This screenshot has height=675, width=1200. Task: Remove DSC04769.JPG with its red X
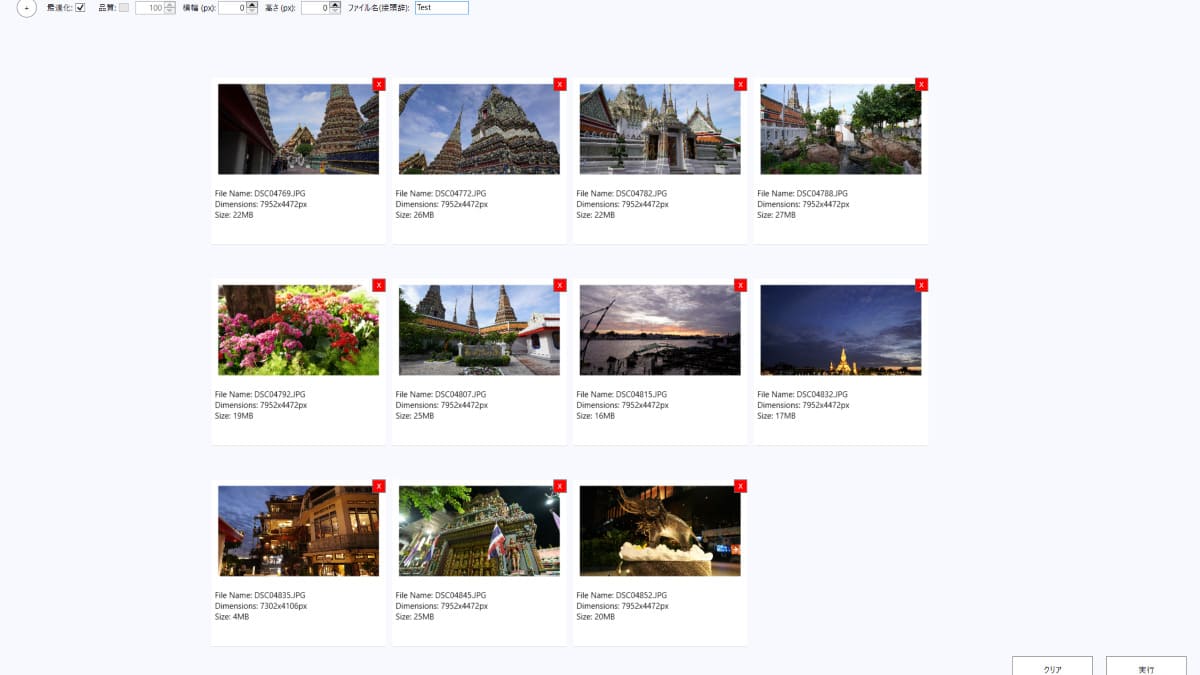[x=378, y=85]
